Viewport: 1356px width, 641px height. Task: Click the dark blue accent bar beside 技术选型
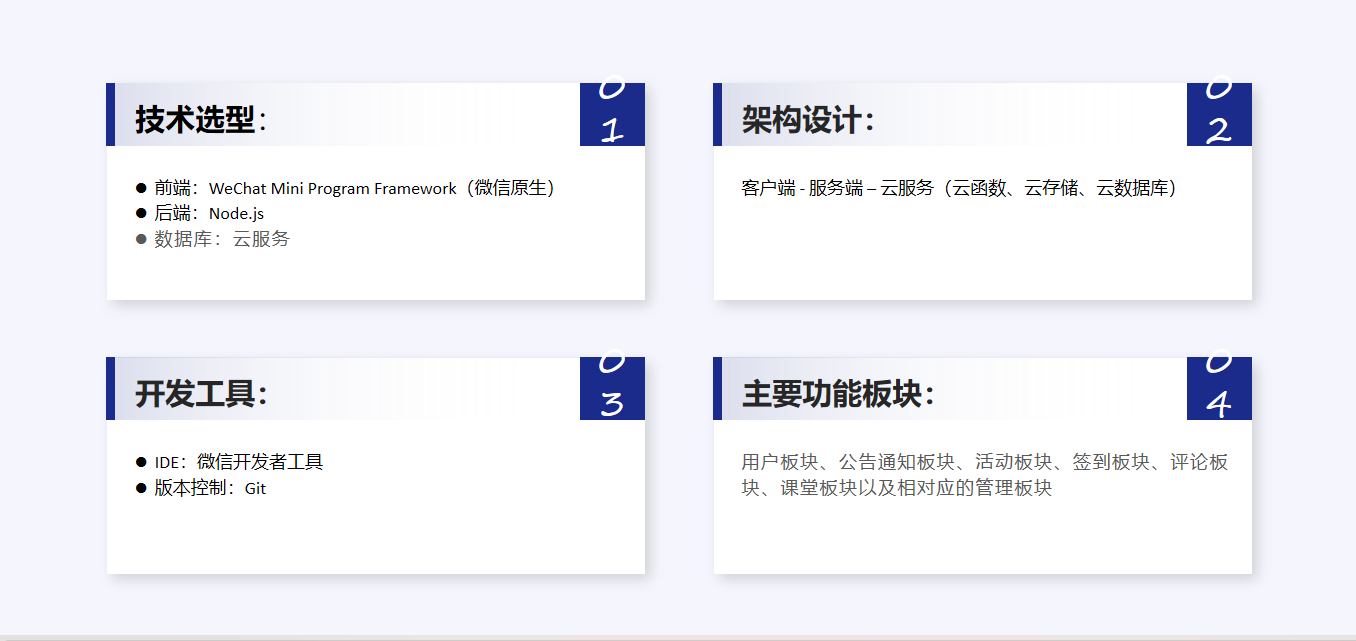pos(110,114)
